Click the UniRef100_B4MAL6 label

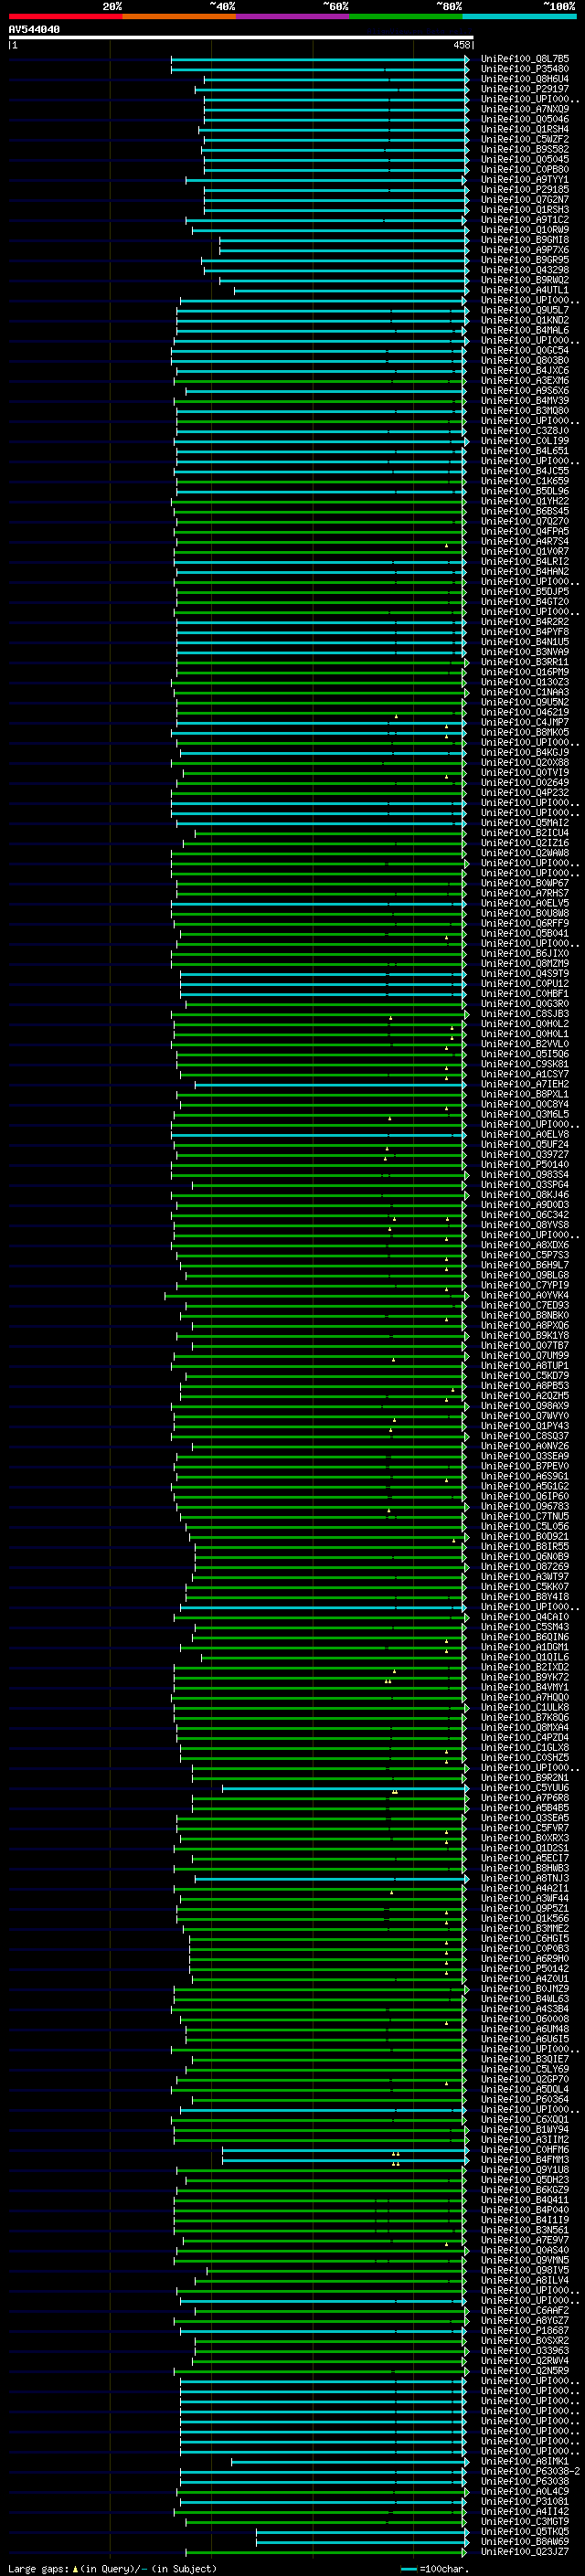coord(525,330)
